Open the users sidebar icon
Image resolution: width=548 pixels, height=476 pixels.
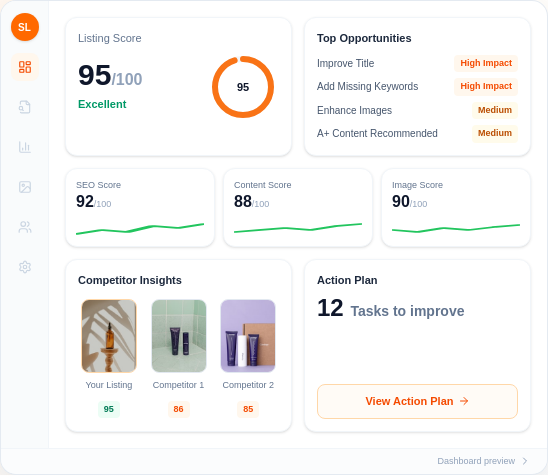pyautogui.click(x=25, y=227)
